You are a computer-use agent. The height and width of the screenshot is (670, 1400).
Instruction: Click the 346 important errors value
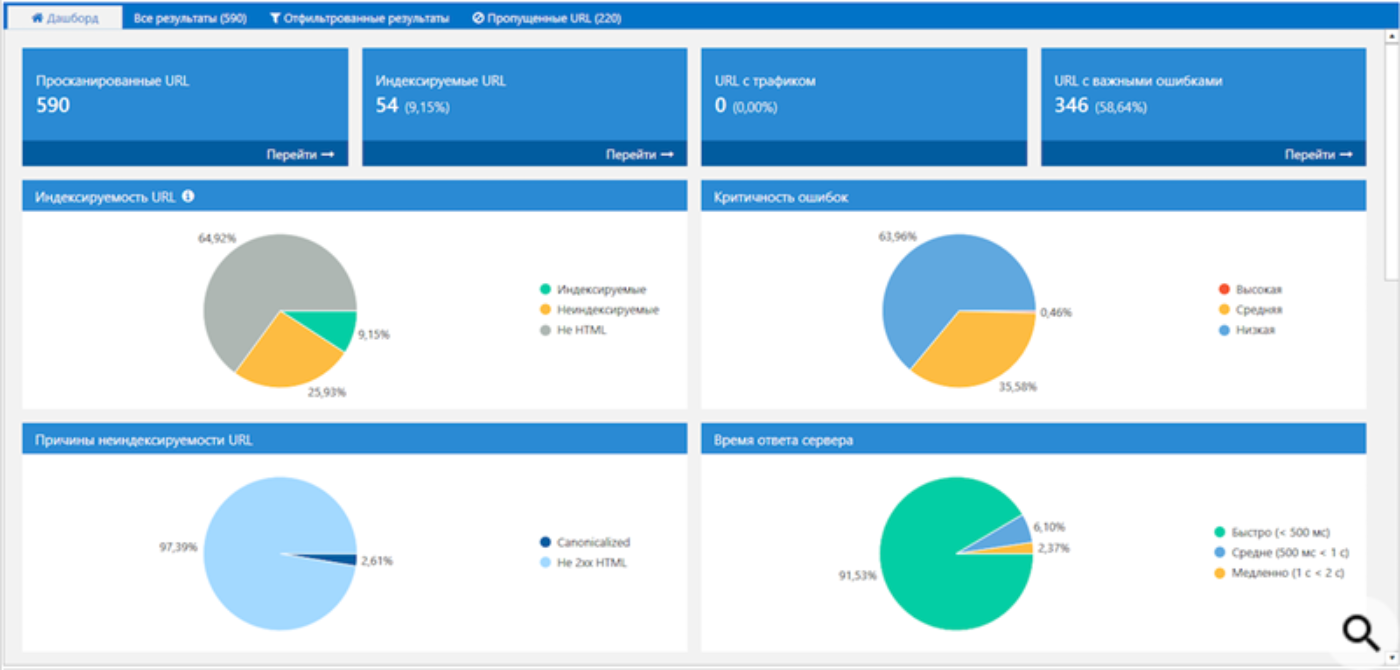click(1071, 105)
